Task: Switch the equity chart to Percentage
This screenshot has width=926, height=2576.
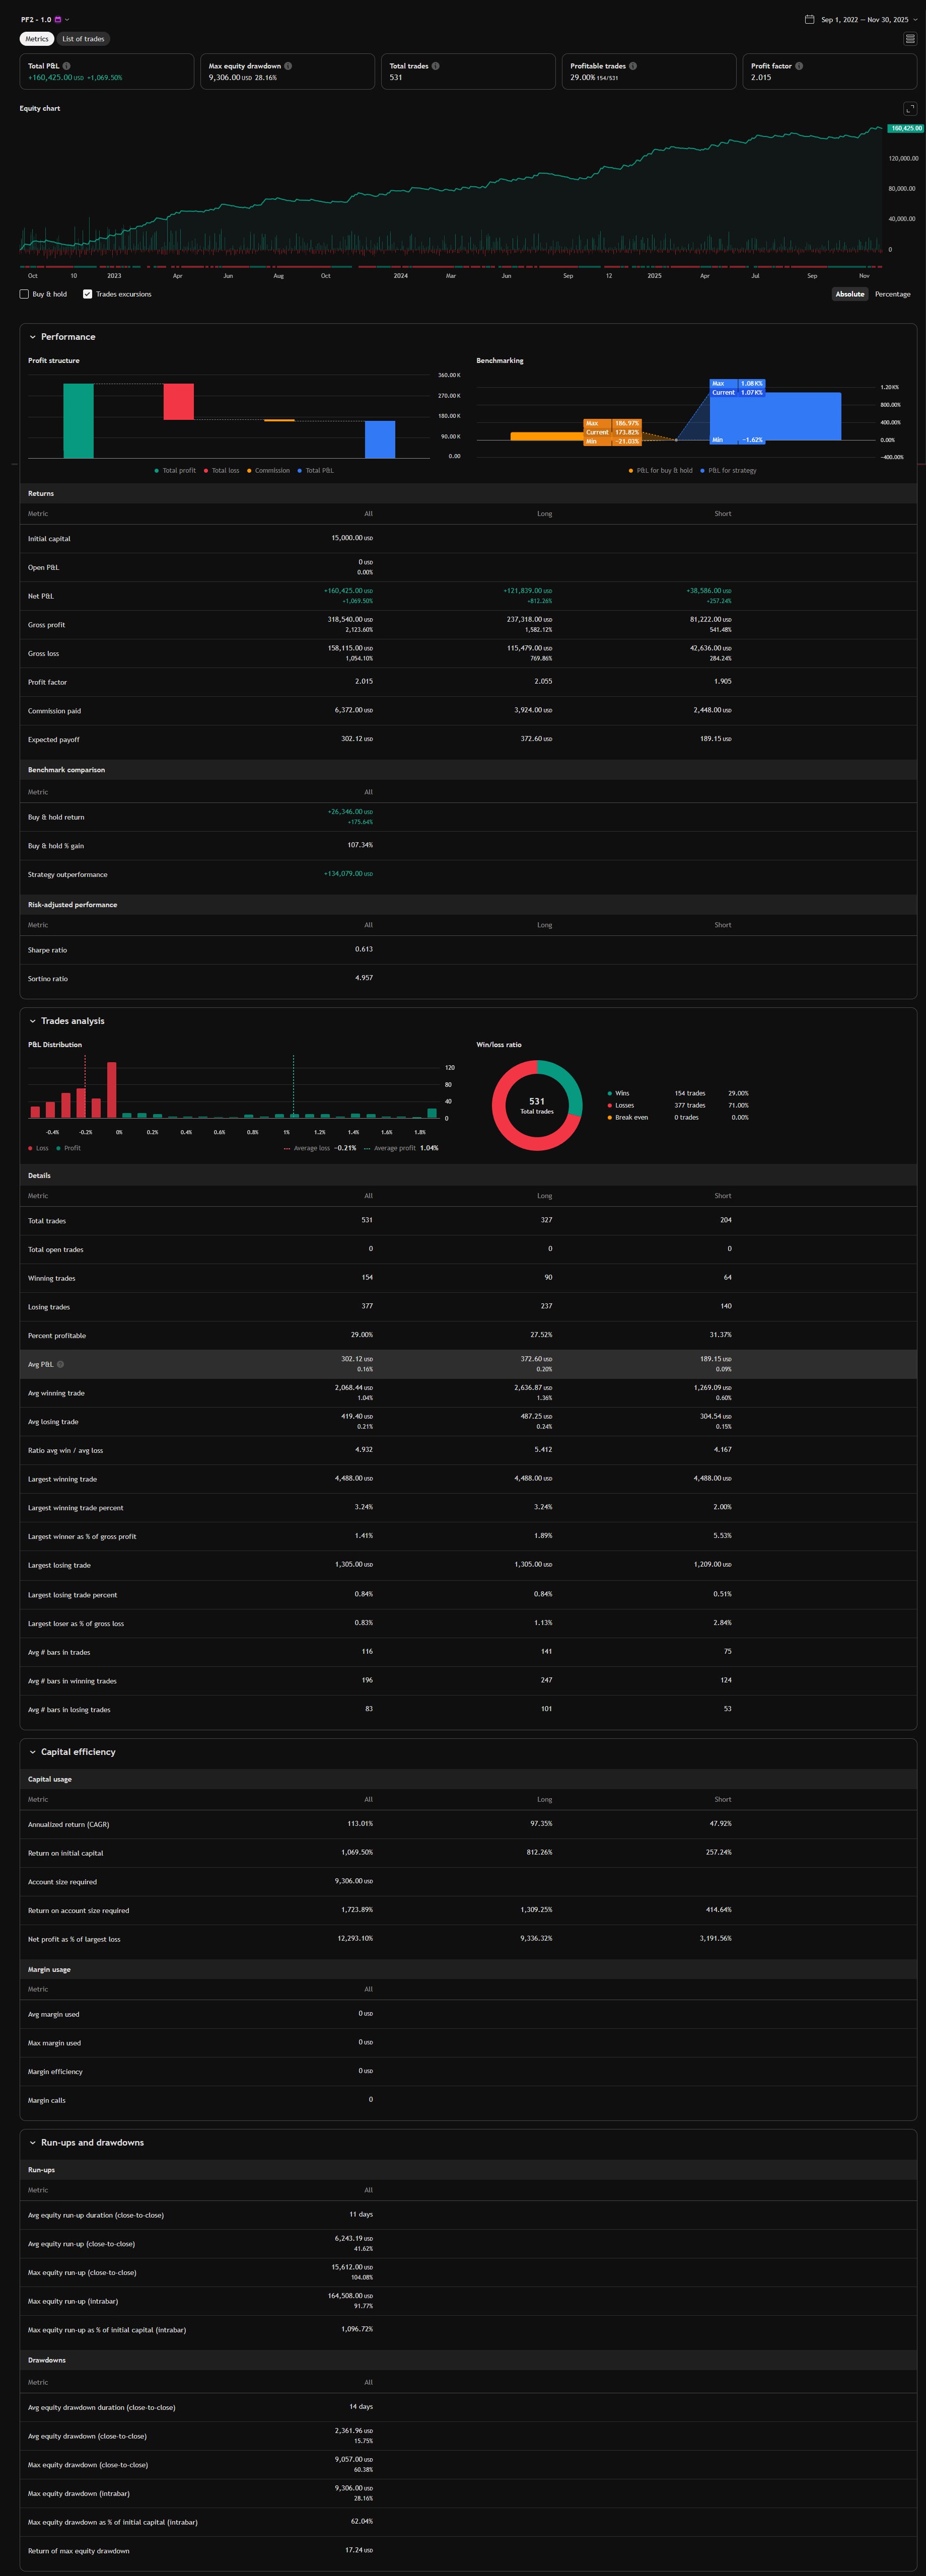Action: tap(892, 294)
